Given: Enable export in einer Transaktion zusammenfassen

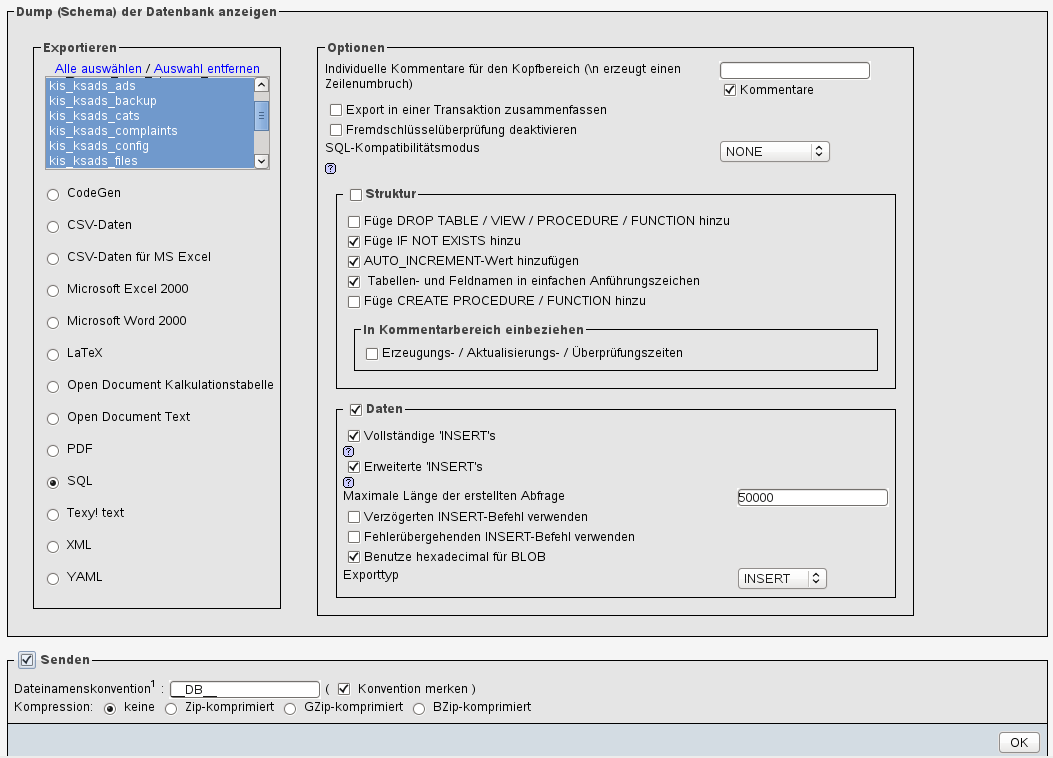Looking at the screenshot, I should (x=336, y=110).
